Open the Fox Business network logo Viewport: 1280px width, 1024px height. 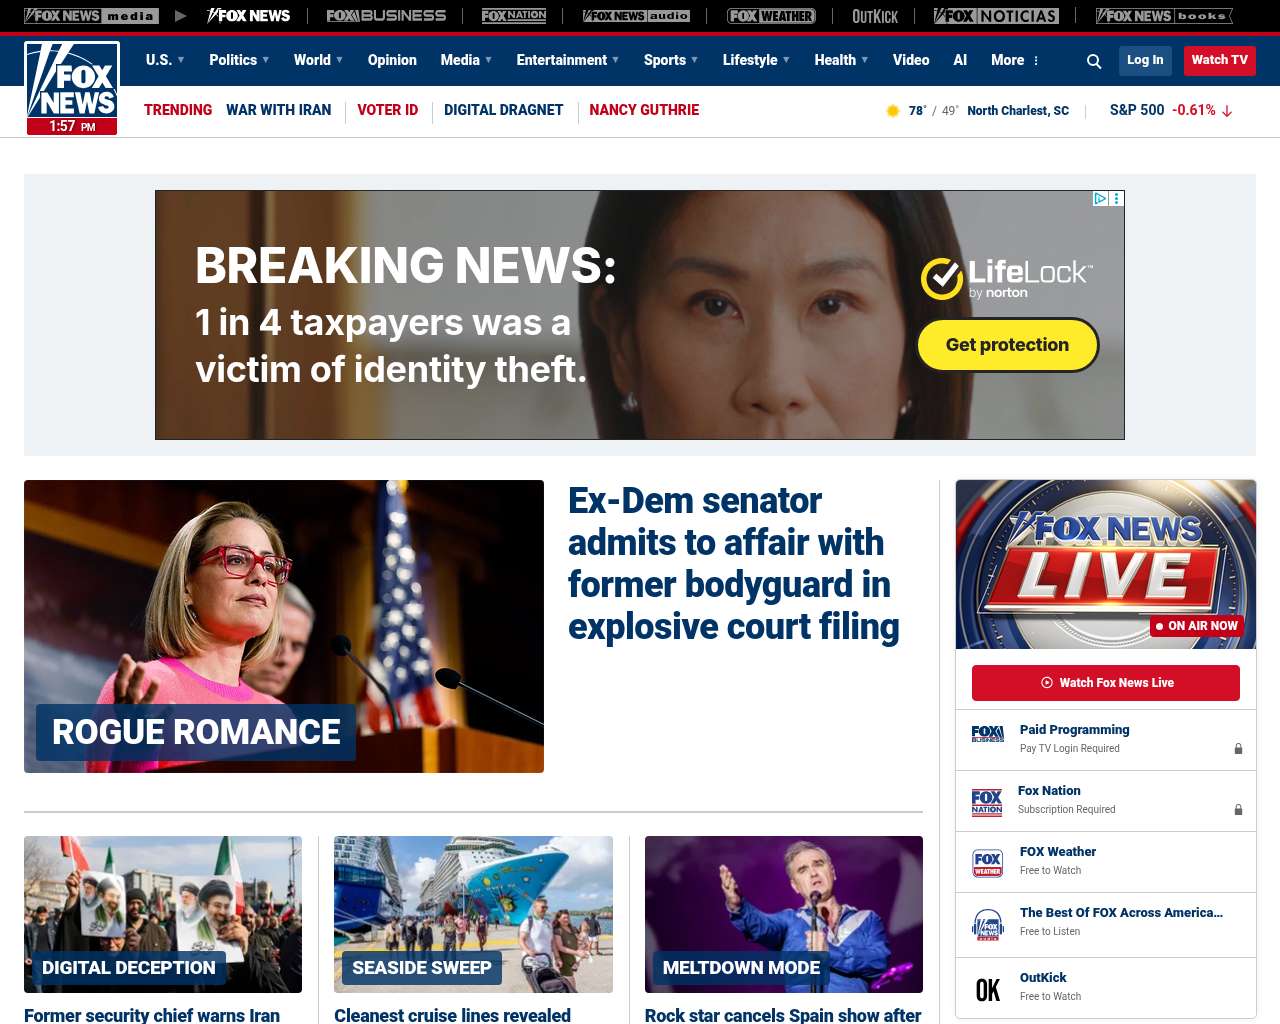point(386,16)
